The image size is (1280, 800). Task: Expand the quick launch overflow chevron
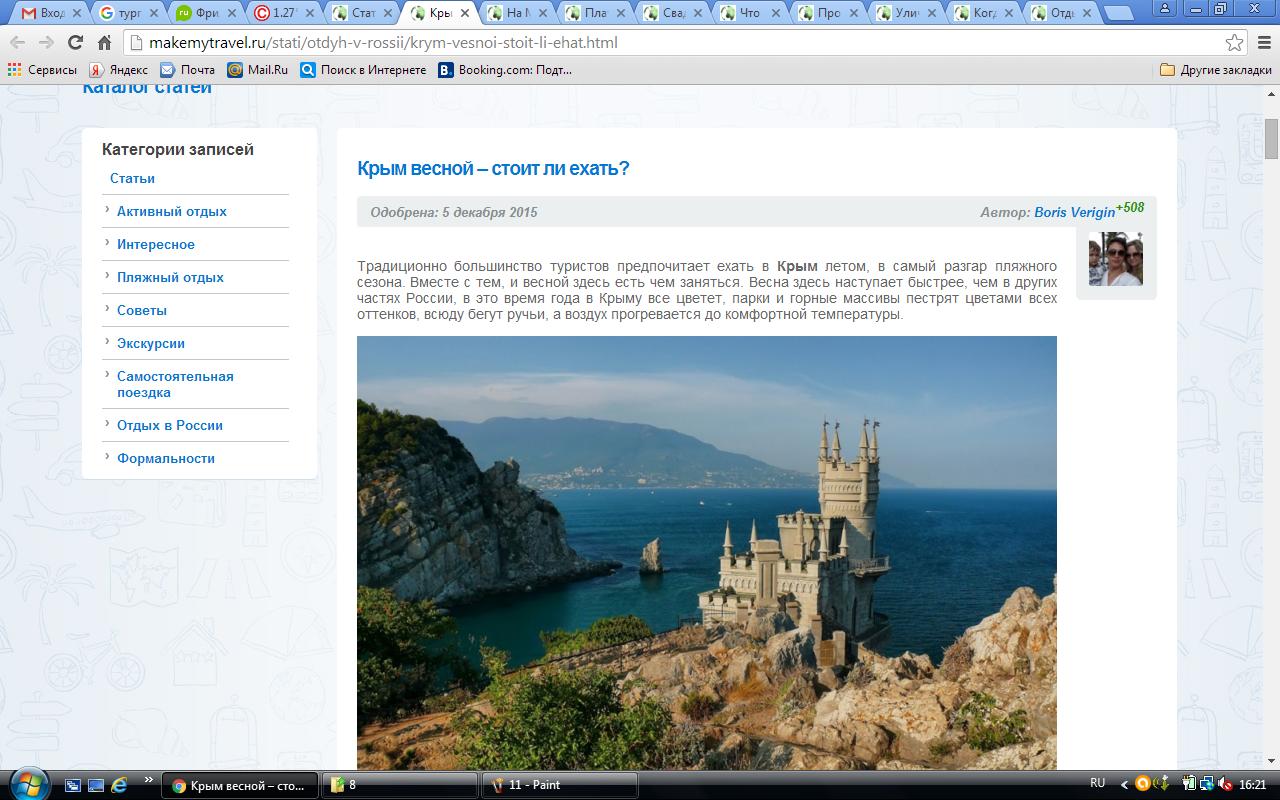[149, 780]
